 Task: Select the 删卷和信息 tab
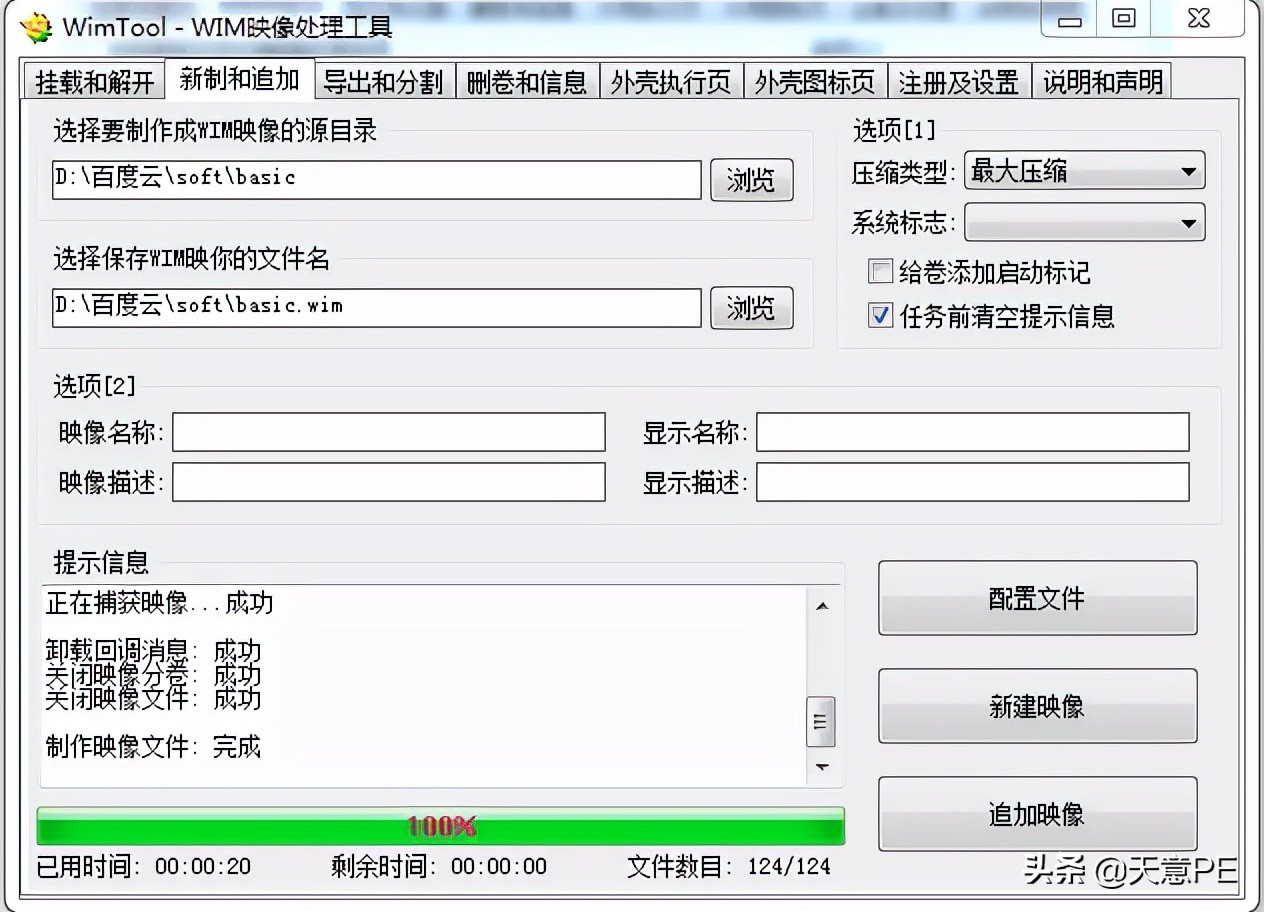527,81
